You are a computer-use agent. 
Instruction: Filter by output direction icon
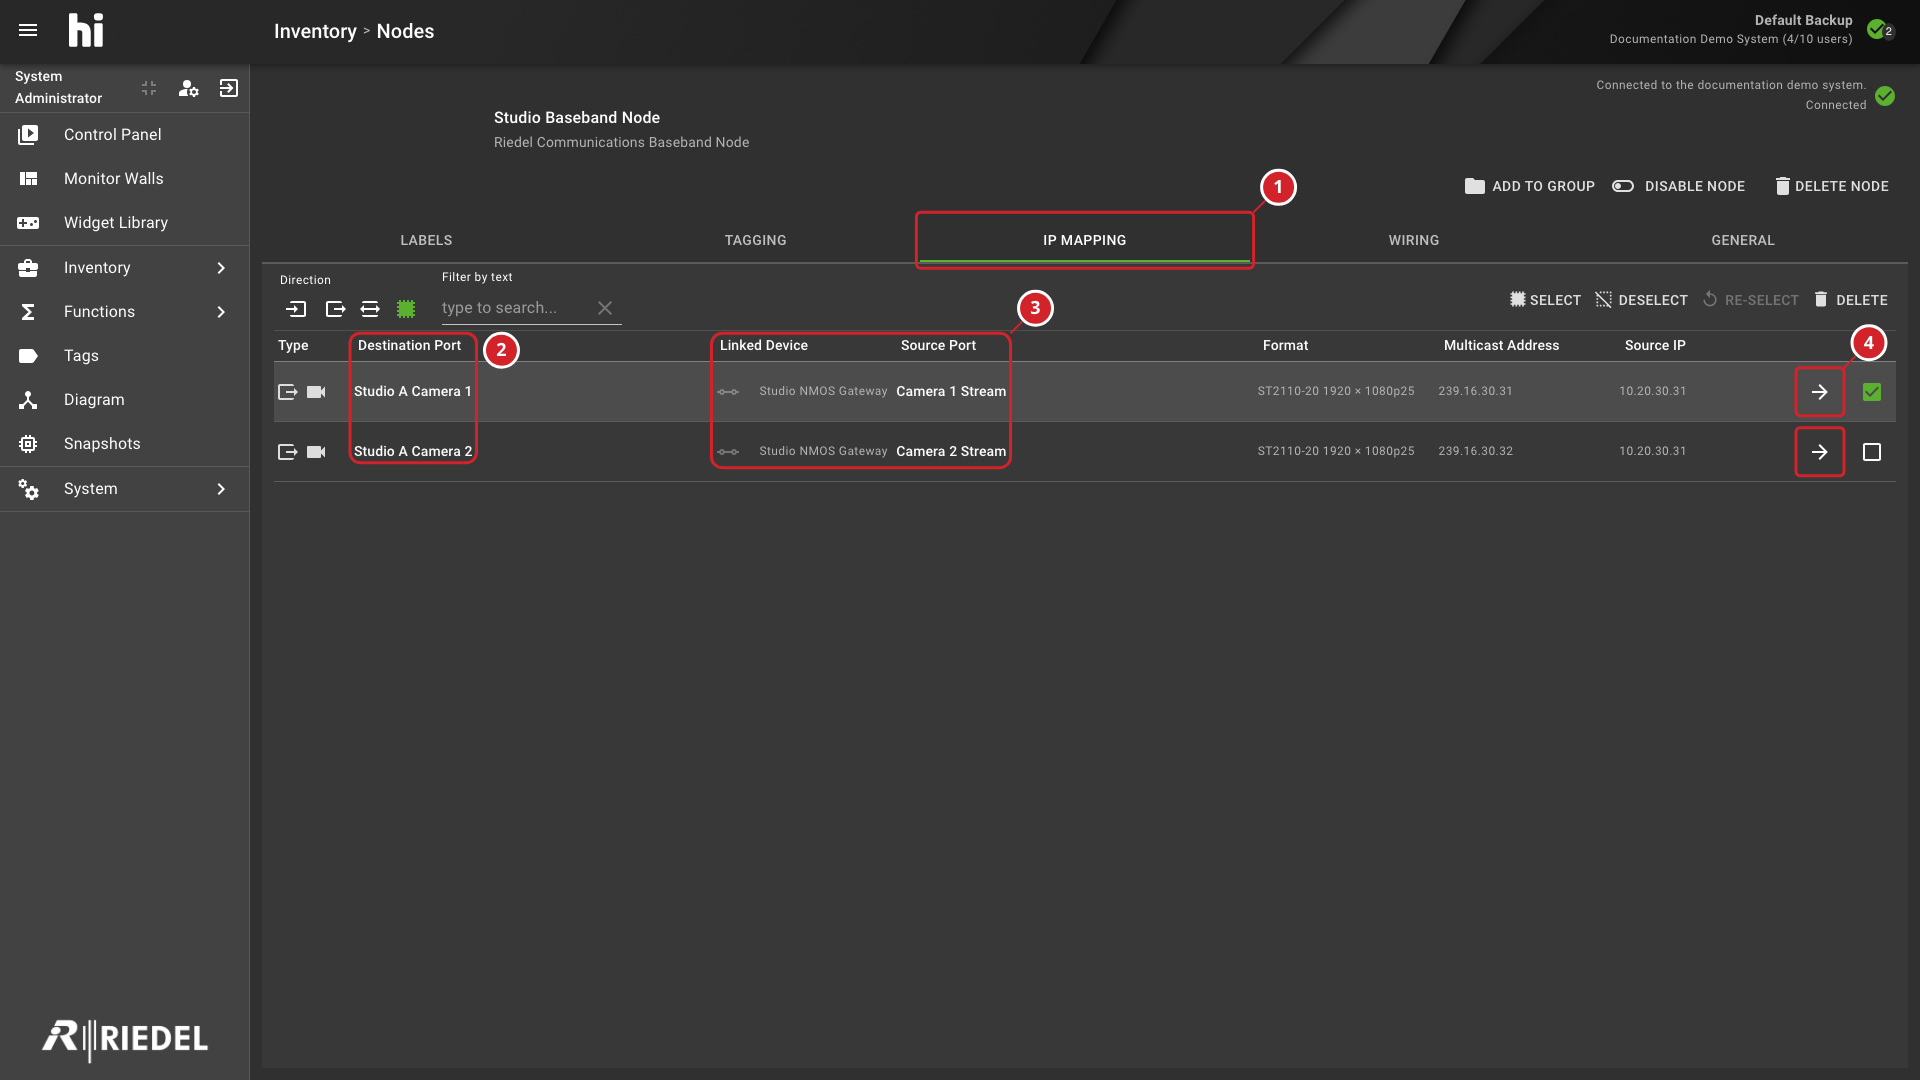tap(335, 309)
